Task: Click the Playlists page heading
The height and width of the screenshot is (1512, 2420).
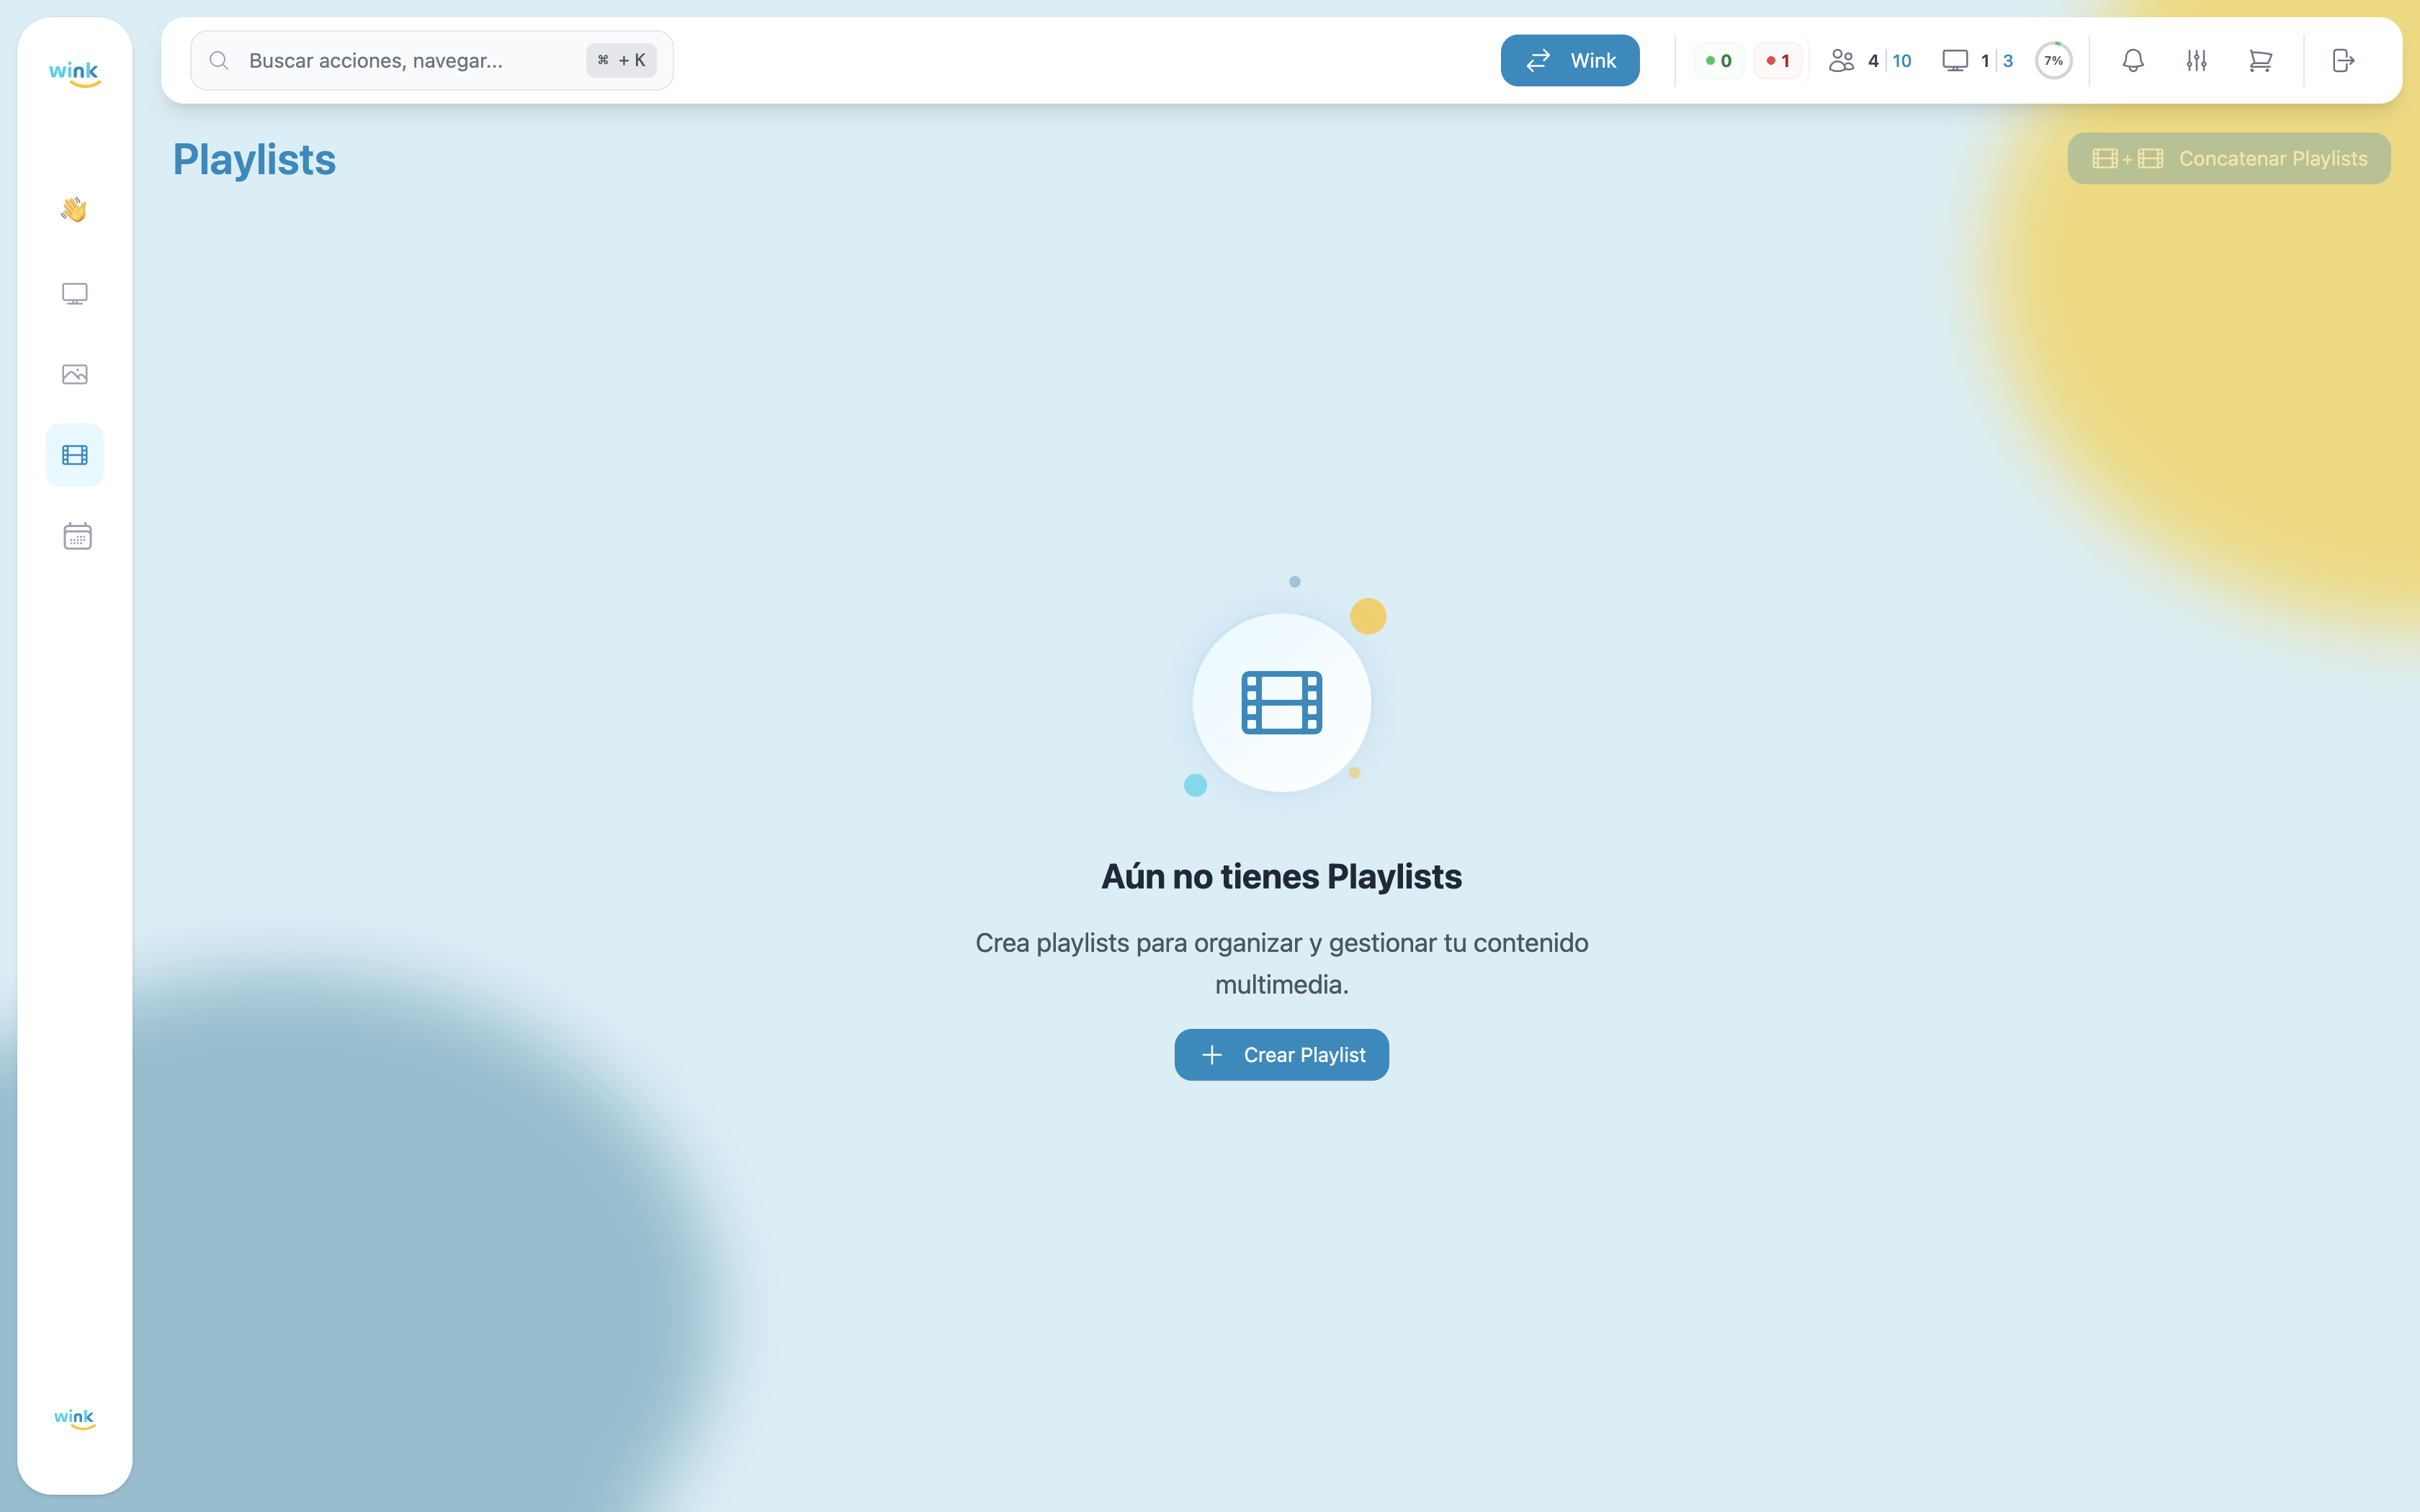Action: 254,159
